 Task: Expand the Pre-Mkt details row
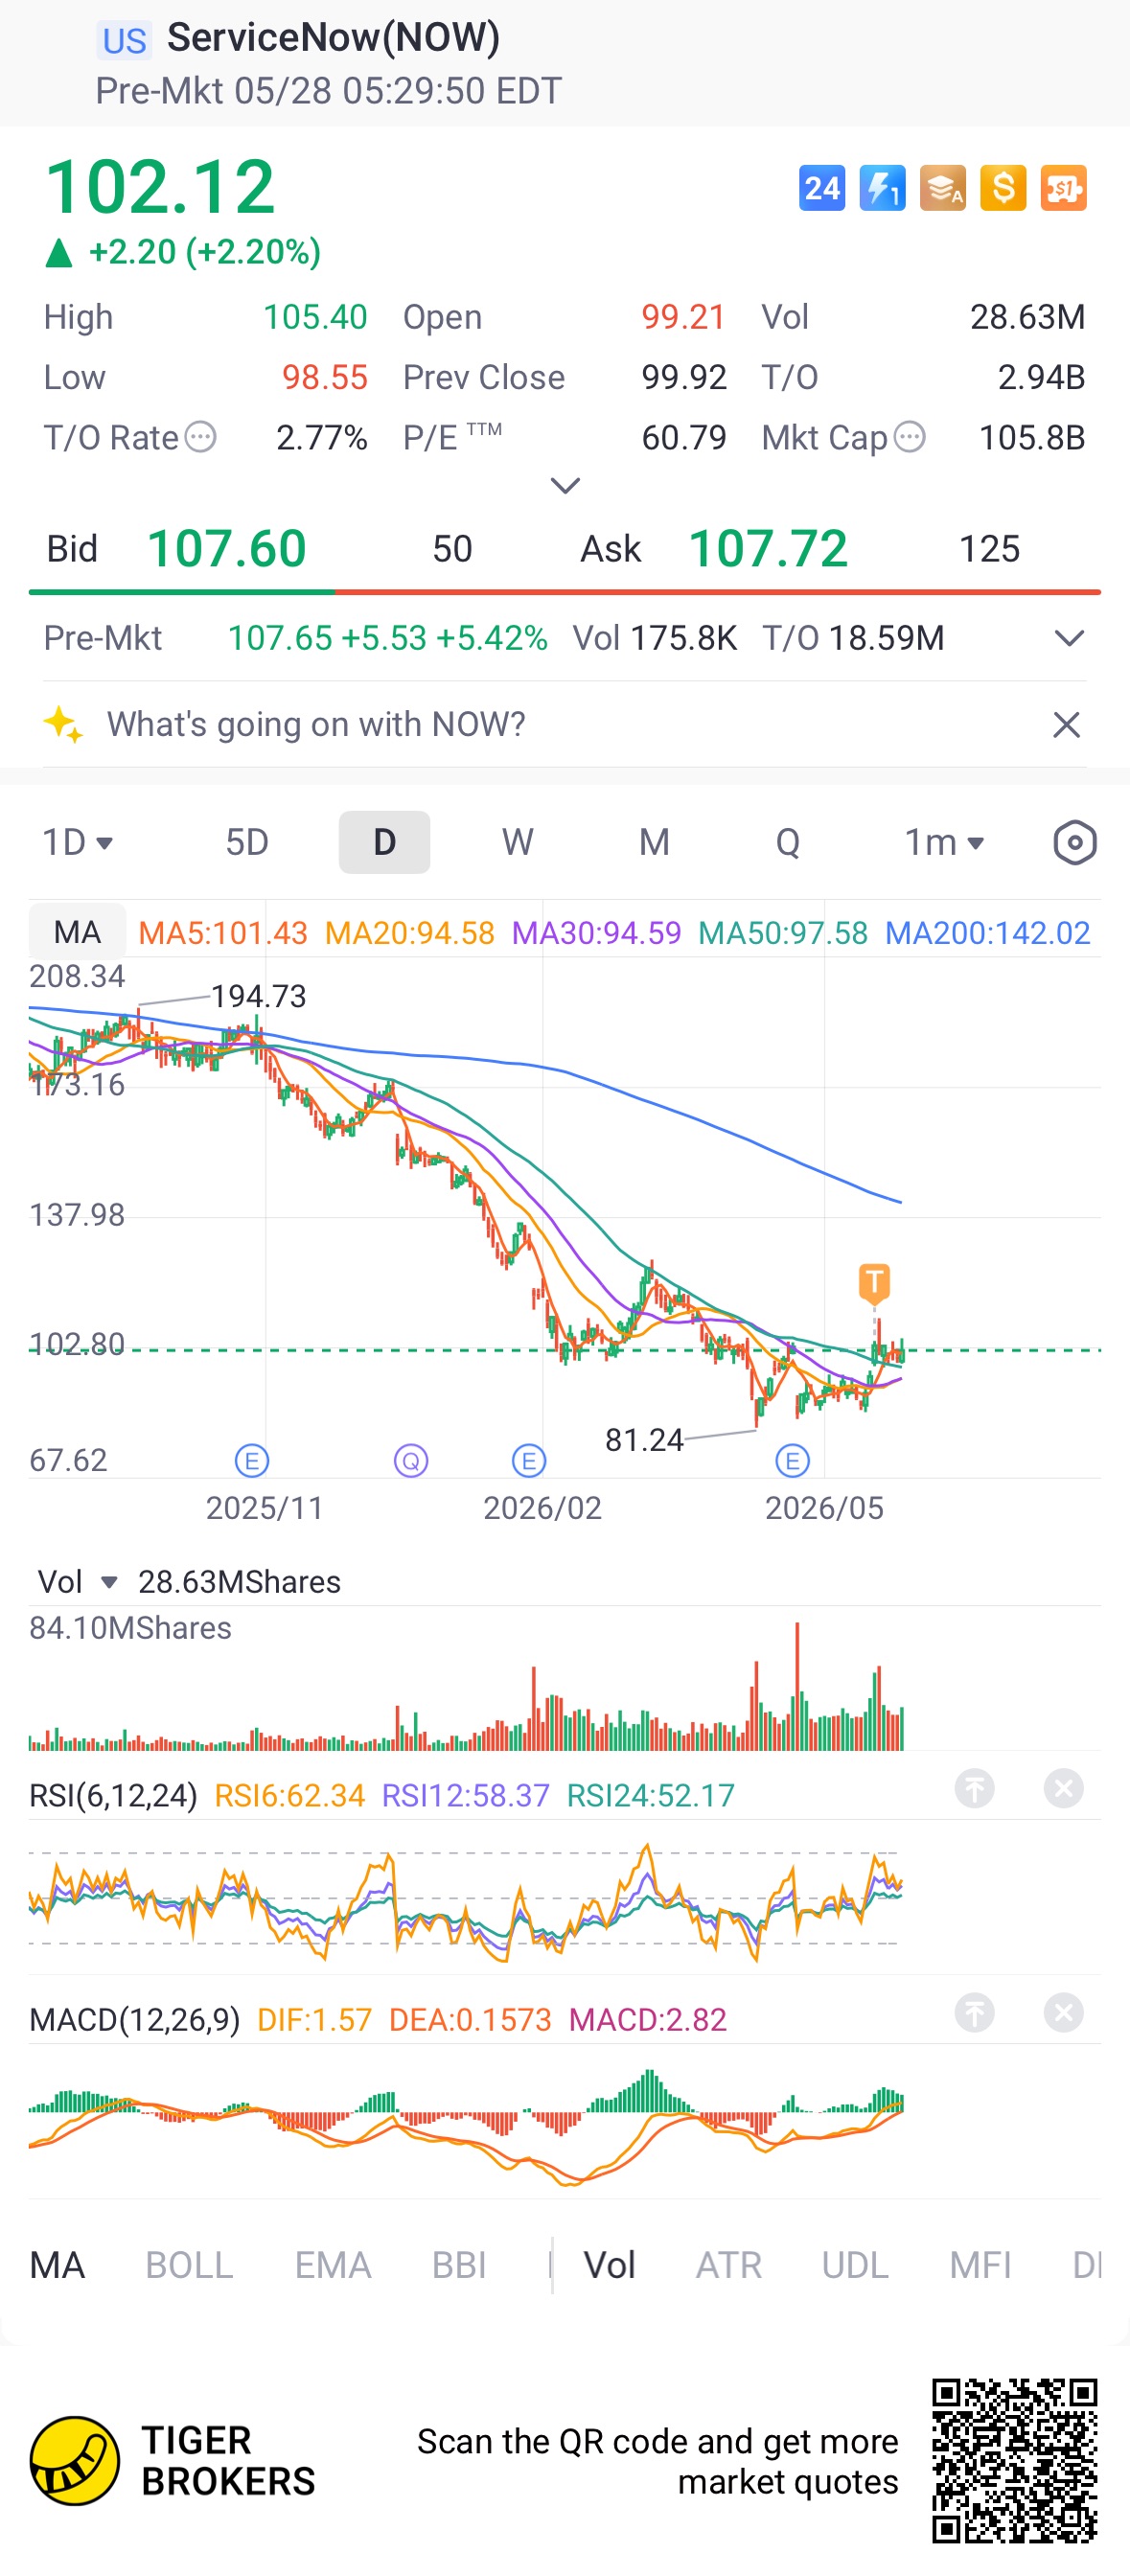(x=1069, y=638)
